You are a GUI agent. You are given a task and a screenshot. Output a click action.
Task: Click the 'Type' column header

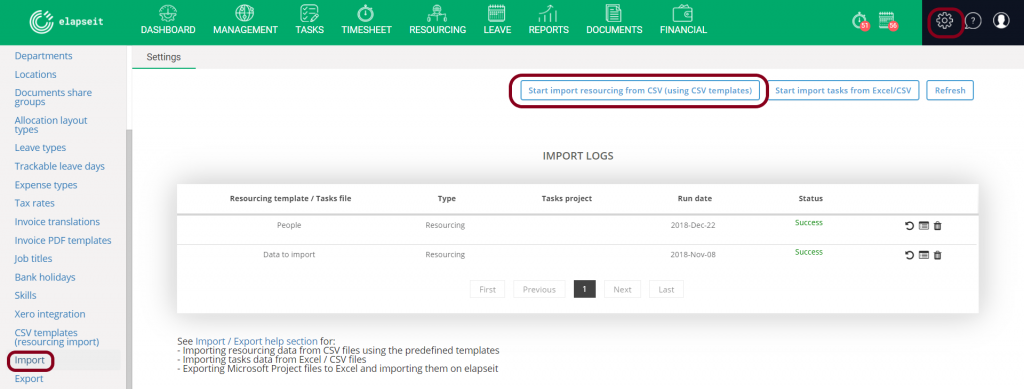coord(447,198)
